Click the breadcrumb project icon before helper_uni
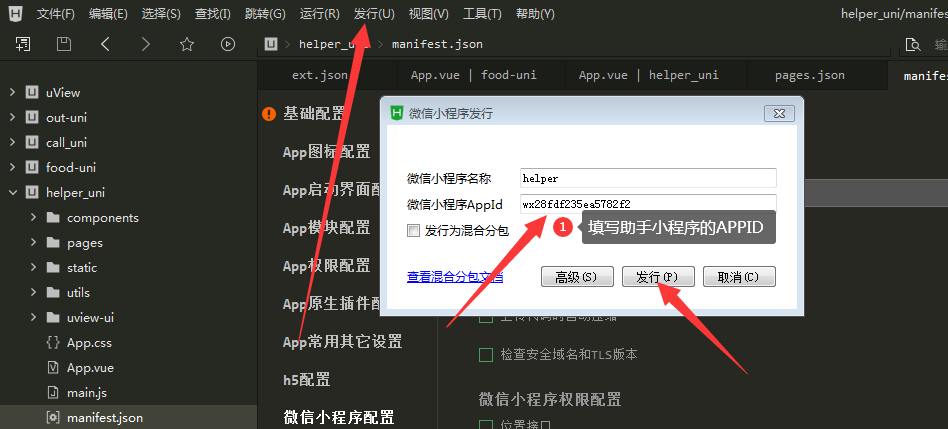948x429 pixels. click(x=272, y=44)
